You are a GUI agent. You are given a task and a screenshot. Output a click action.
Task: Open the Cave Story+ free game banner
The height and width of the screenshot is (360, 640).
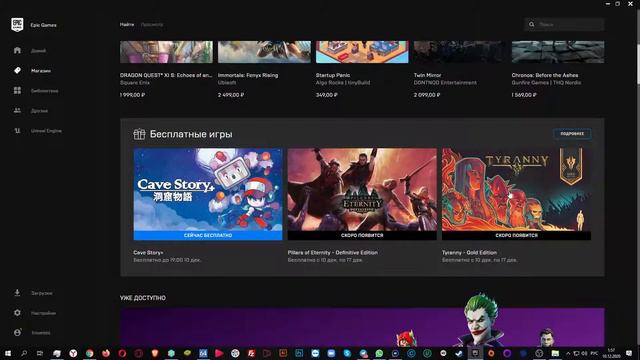click(208, 194)
